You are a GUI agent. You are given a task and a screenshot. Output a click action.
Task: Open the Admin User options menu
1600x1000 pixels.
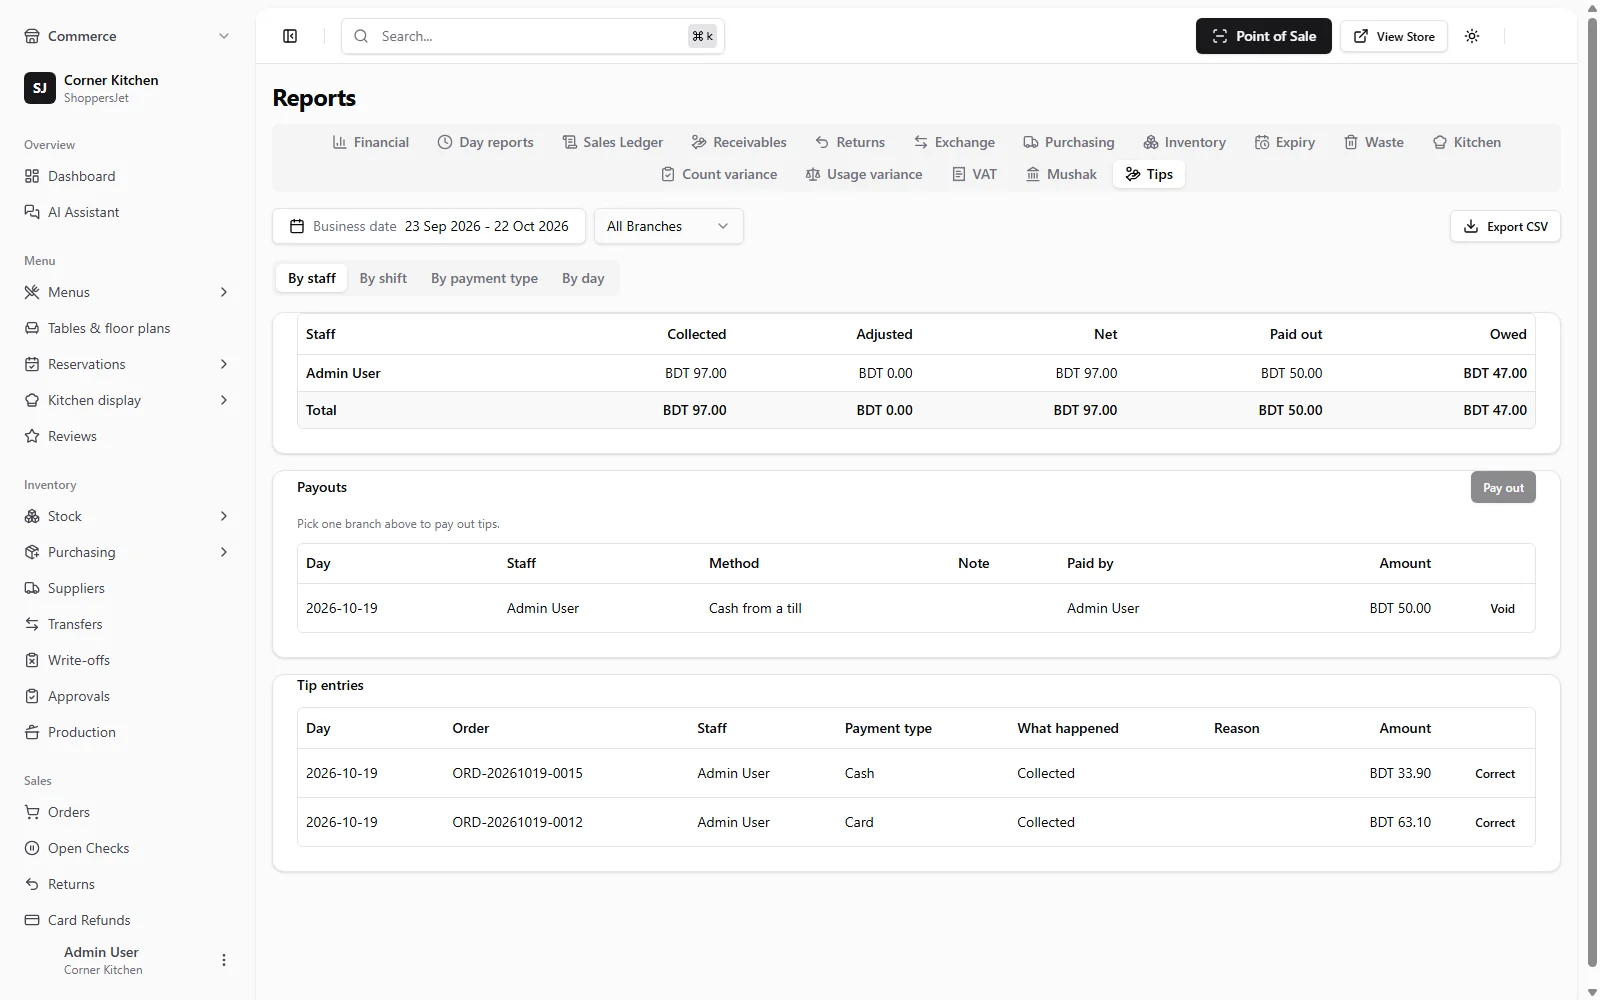click(x=224, y=960)
